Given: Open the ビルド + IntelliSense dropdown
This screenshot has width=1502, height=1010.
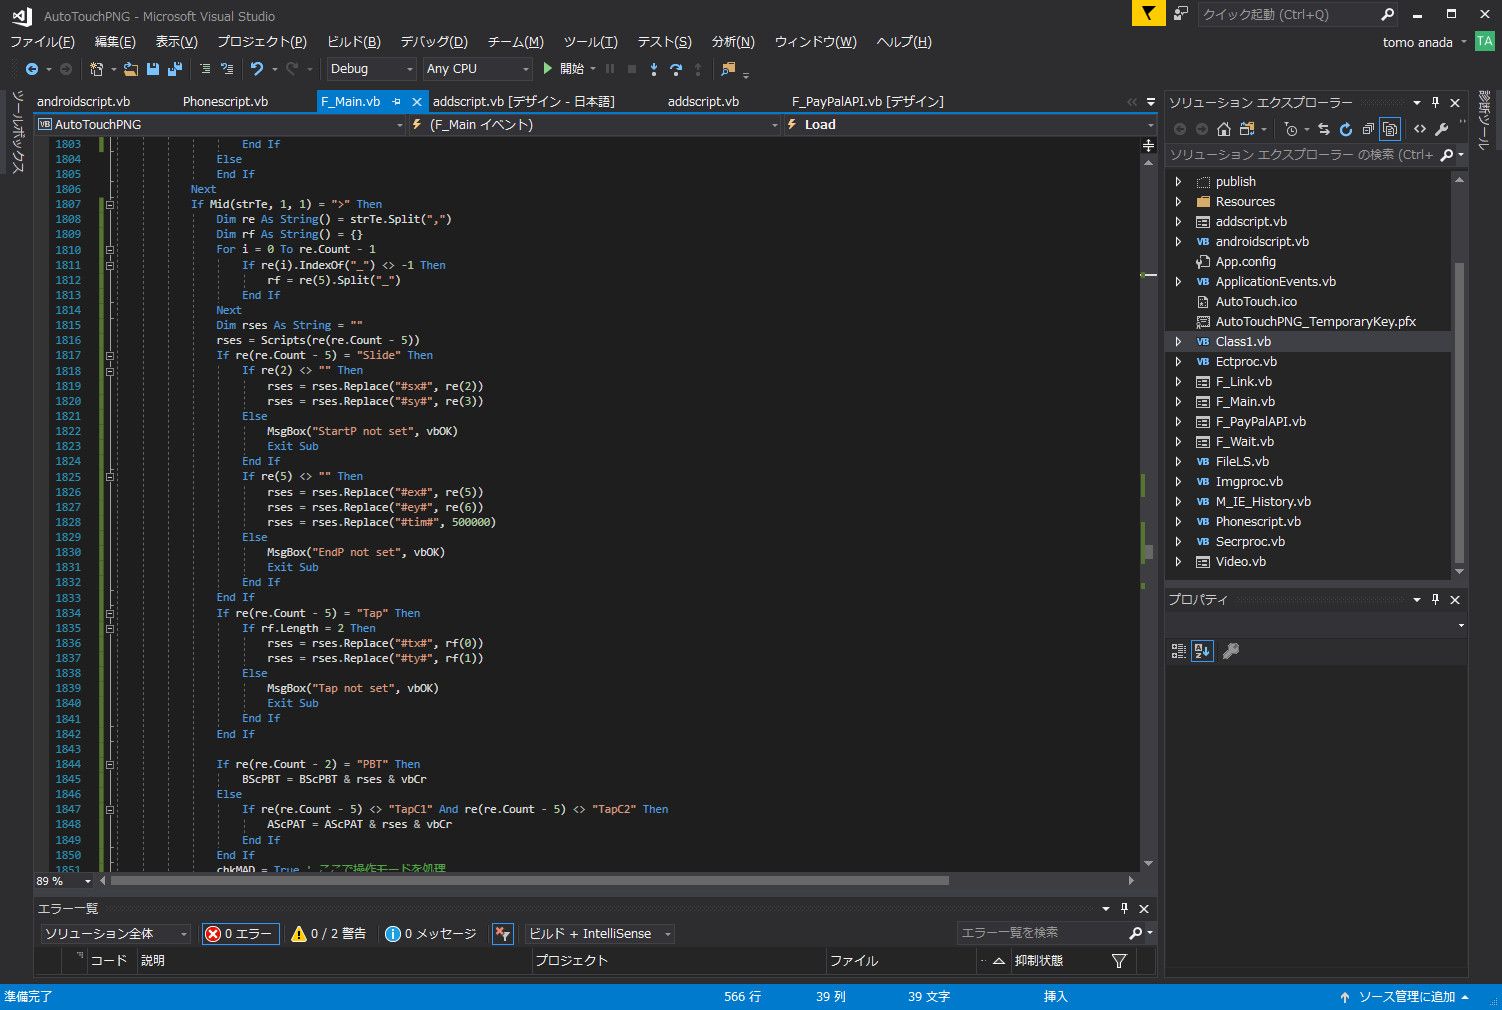Looking at the screenshot, I should (600, 934).
